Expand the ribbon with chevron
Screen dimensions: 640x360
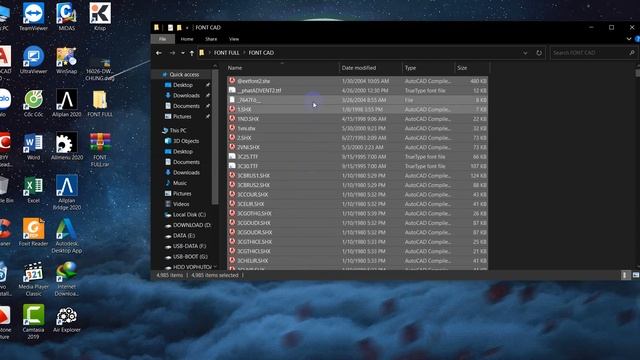pyautogui.click(x=629, y=39)
